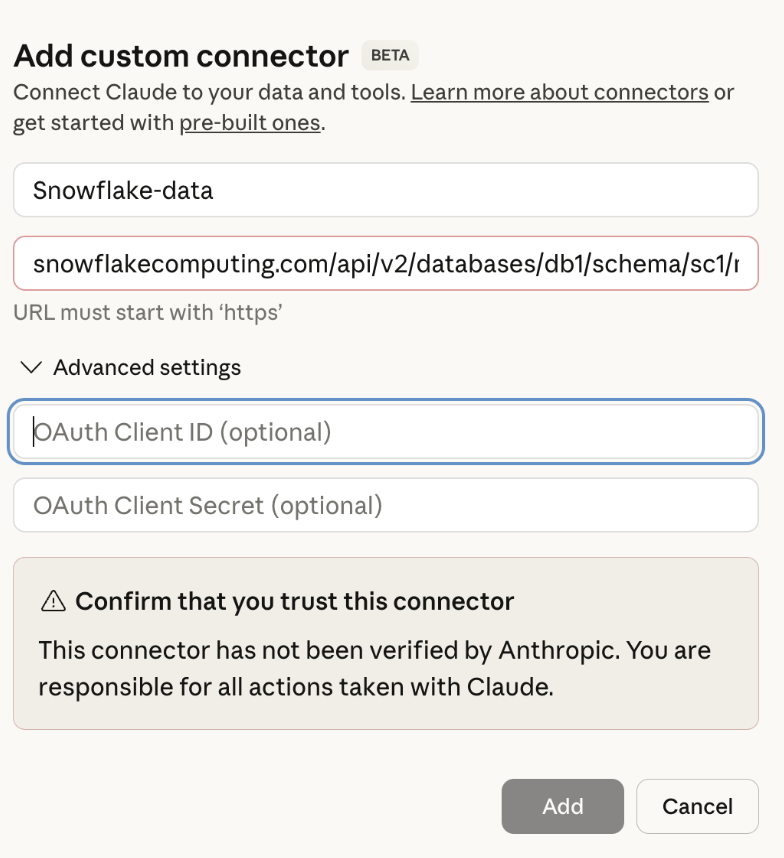Click the snowflakecomputing.com URL input field

point(385,264)
